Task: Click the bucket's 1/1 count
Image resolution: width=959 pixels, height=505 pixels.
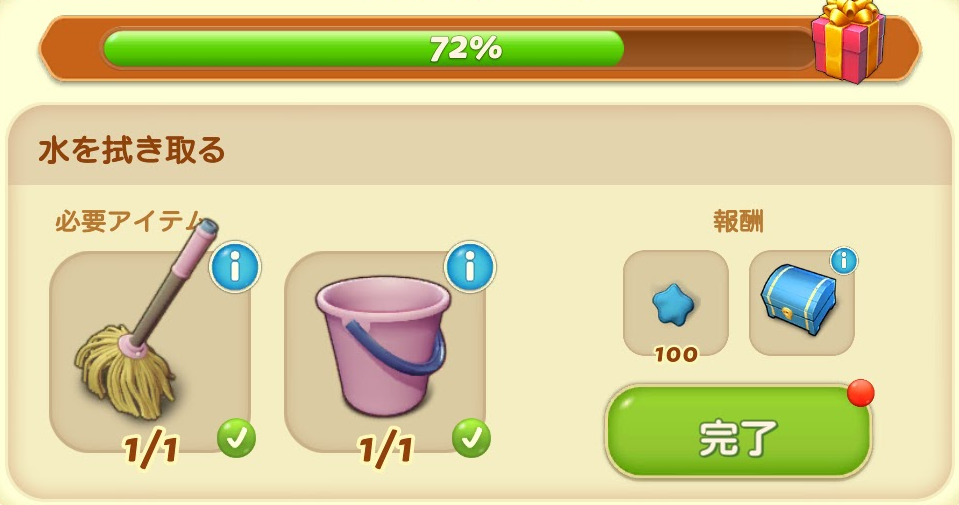Action: (x=385, y=451)
